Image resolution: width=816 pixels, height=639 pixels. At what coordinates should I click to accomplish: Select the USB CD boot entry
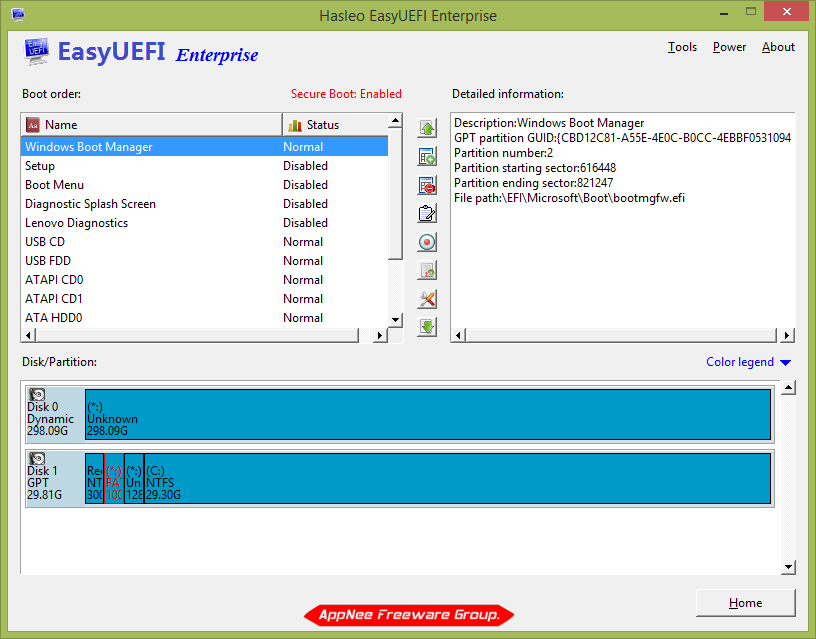pos(205,242)
